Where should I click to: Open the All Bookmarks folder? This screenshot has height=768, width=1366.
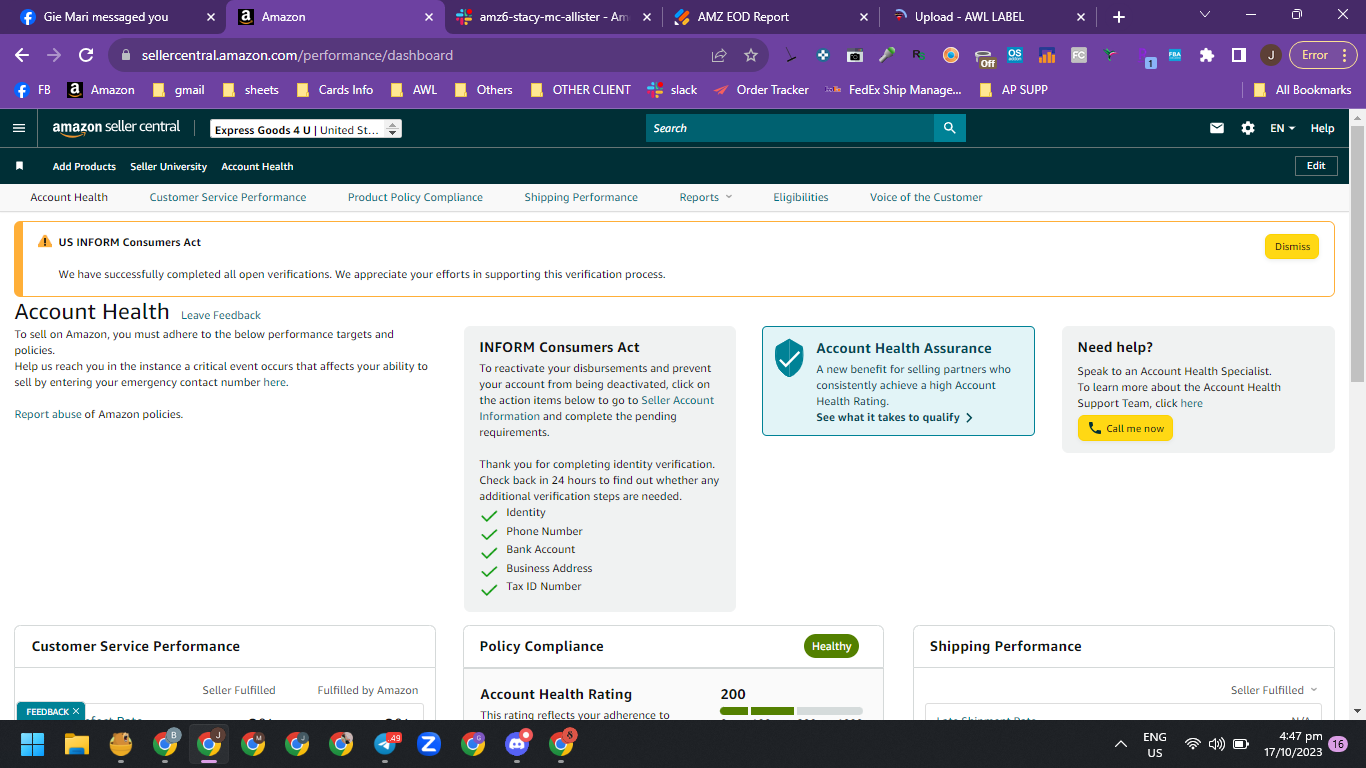[x=1302, y=90]
